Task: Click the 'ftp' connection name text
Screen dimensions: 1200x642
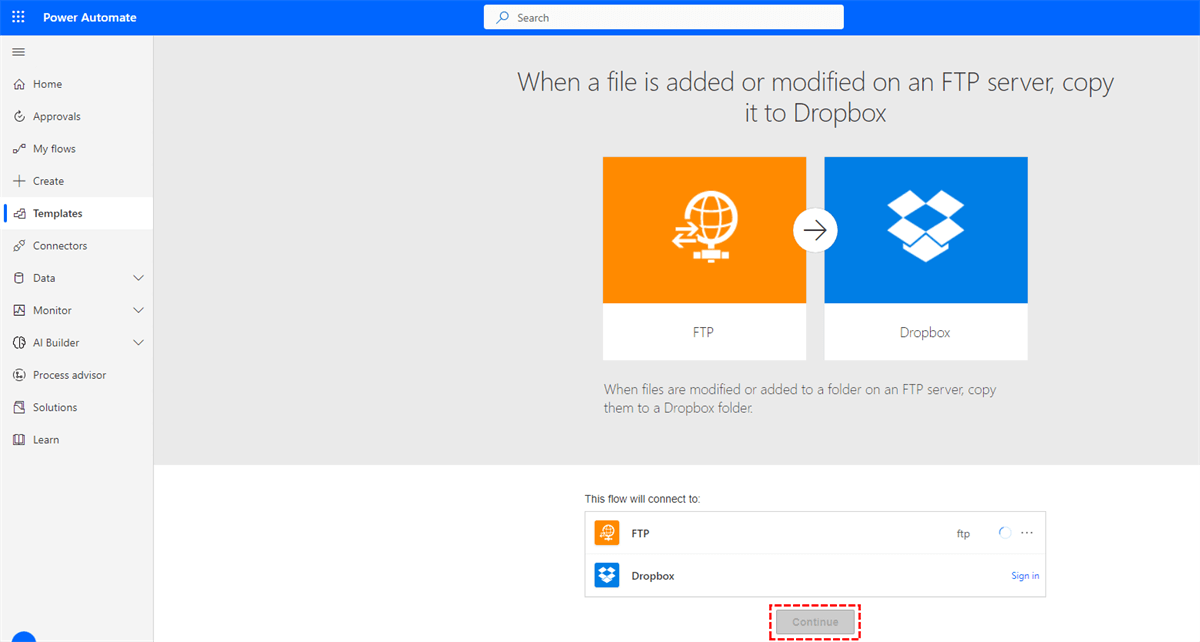Action: [x=963, y=534]
